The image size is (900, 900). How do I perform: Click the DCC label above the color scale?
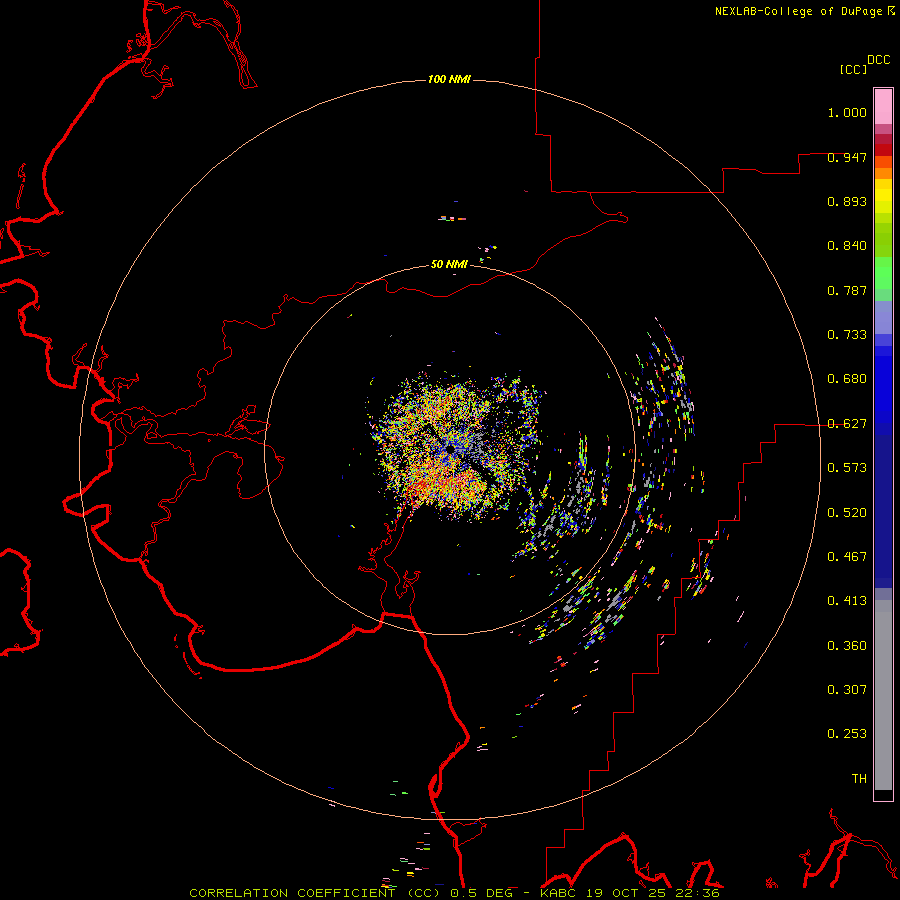click(878, 60)
